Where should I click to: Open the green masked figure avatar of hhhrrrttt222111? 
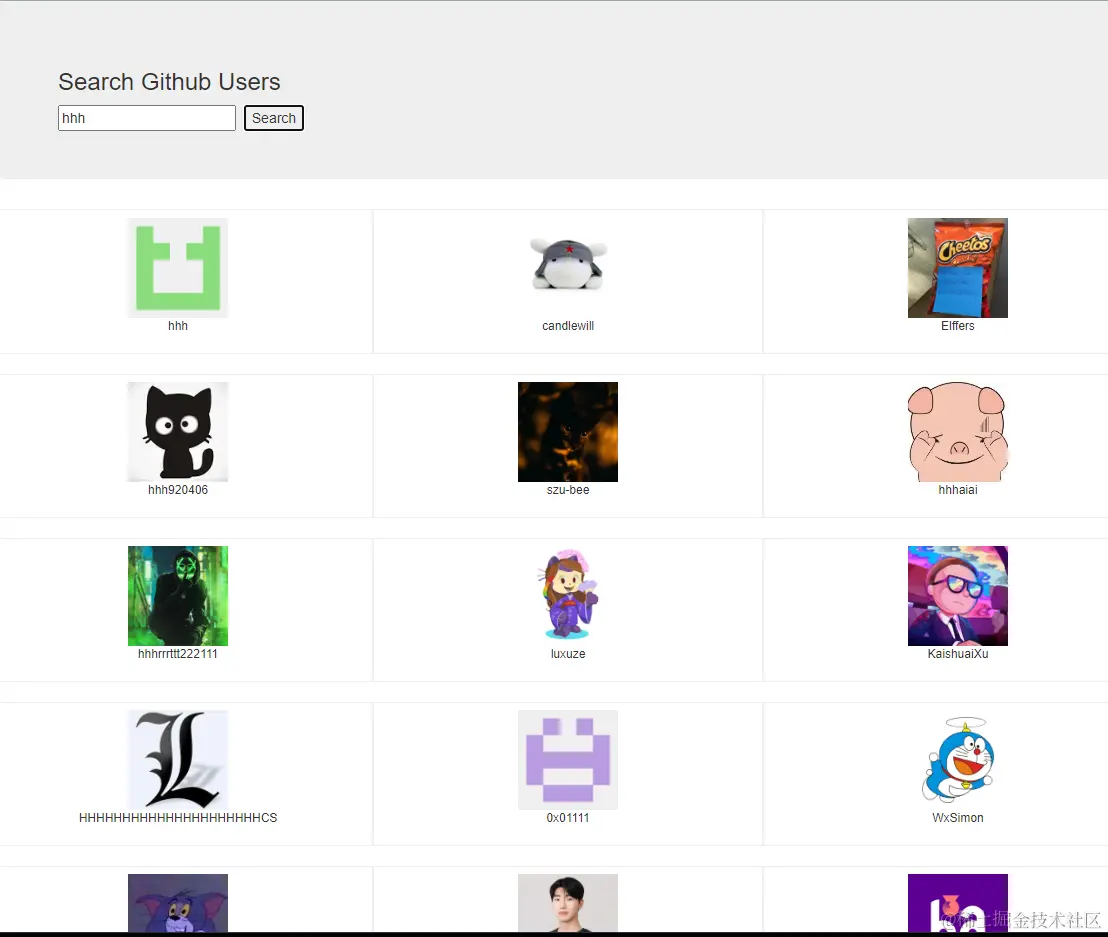pos(178,596)
